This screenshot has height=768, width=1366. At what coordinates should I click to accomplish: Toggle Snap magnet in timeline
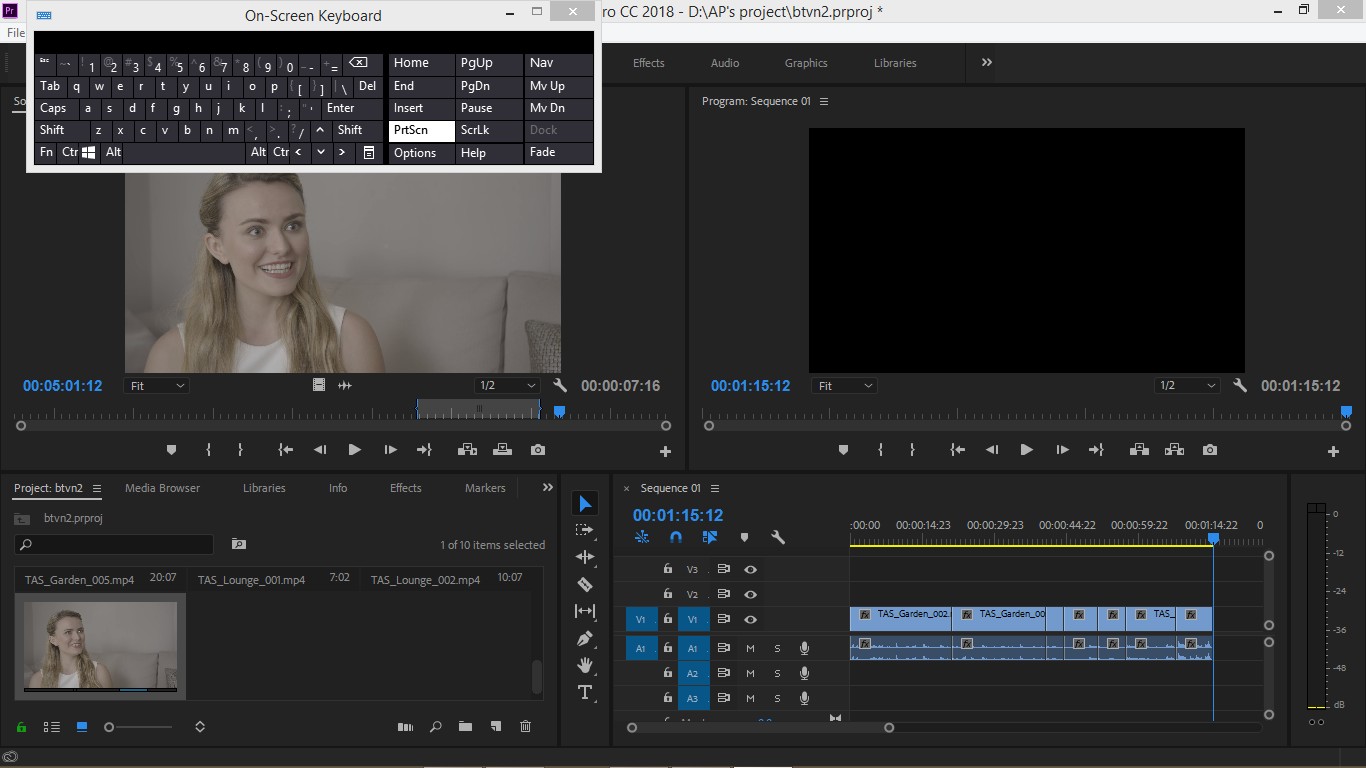click(x=676, y=537)
